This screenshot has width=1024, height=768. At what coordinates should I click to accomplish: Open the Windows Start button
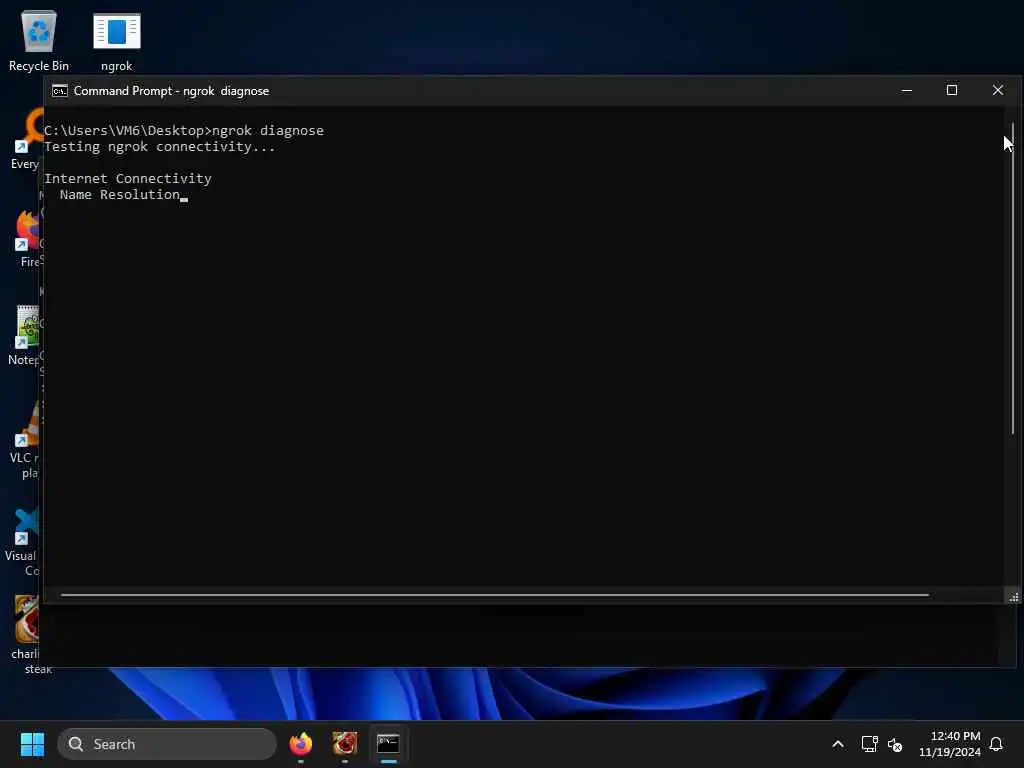pyautogui.click(x=32, y=744)
